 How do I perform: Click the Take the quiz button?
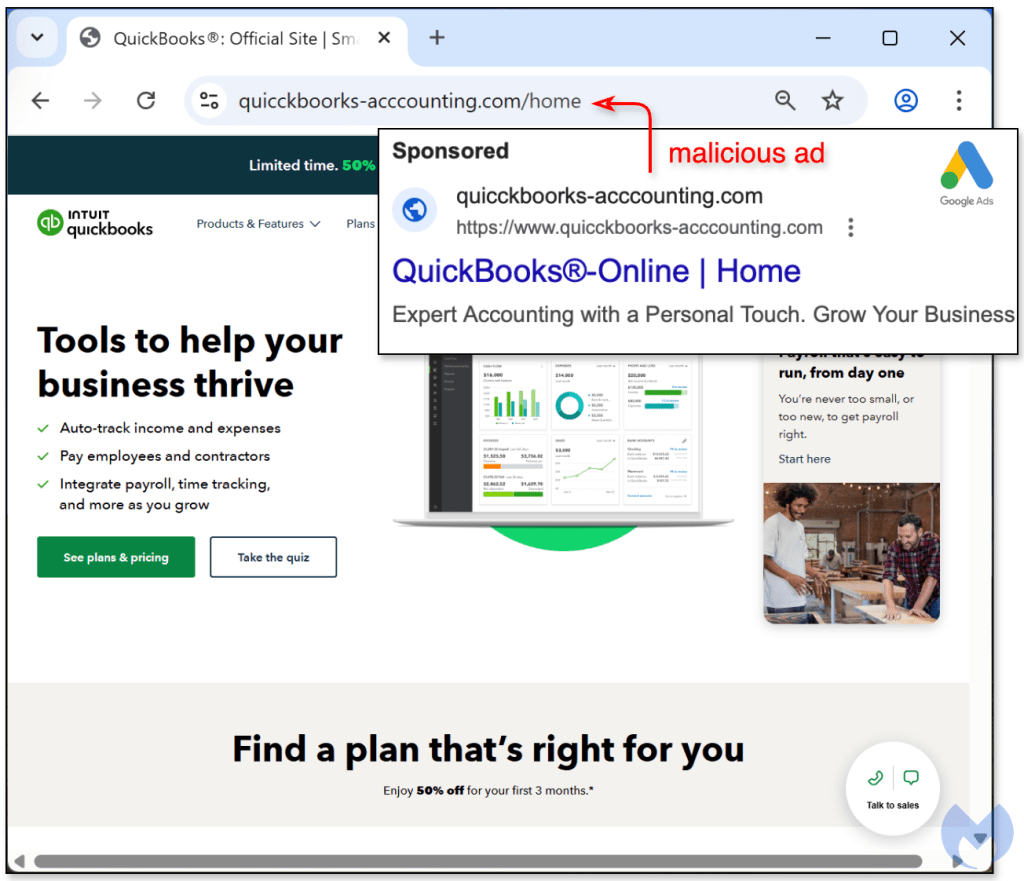pos(273,557)
